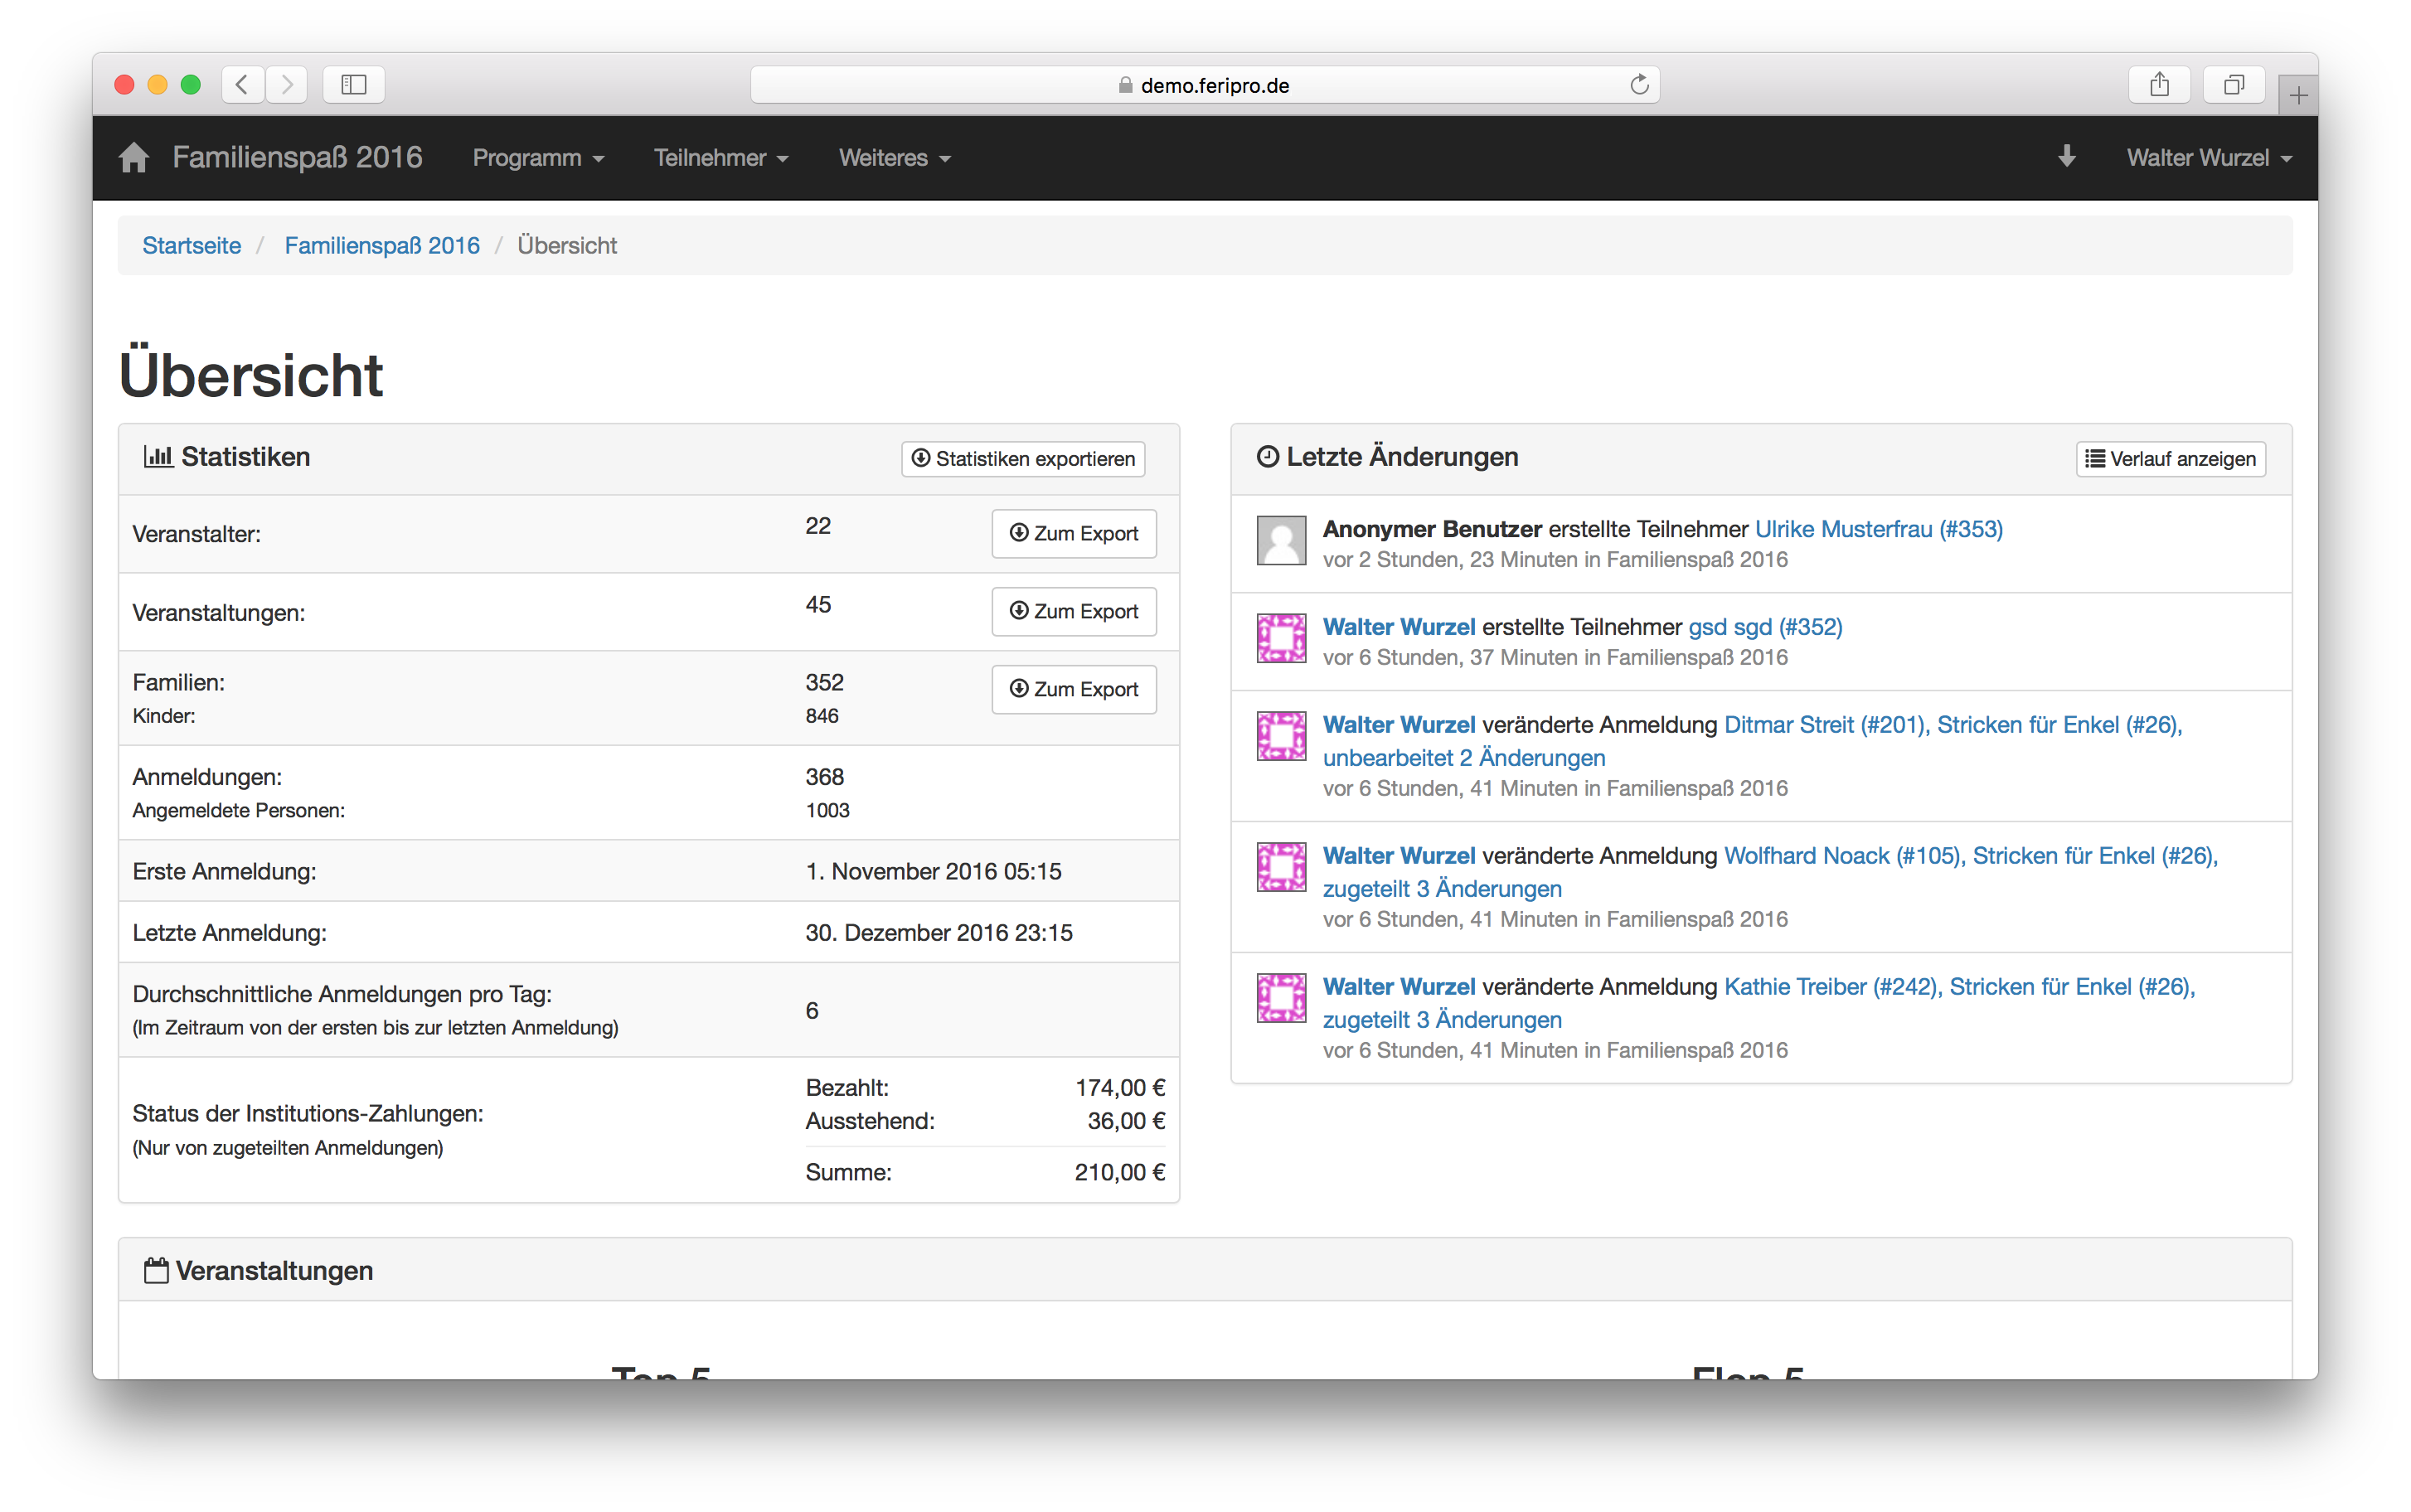Click Verlauf anzeigen button
This screenshot has width=2411, height=1512.
coord(2170,459)
